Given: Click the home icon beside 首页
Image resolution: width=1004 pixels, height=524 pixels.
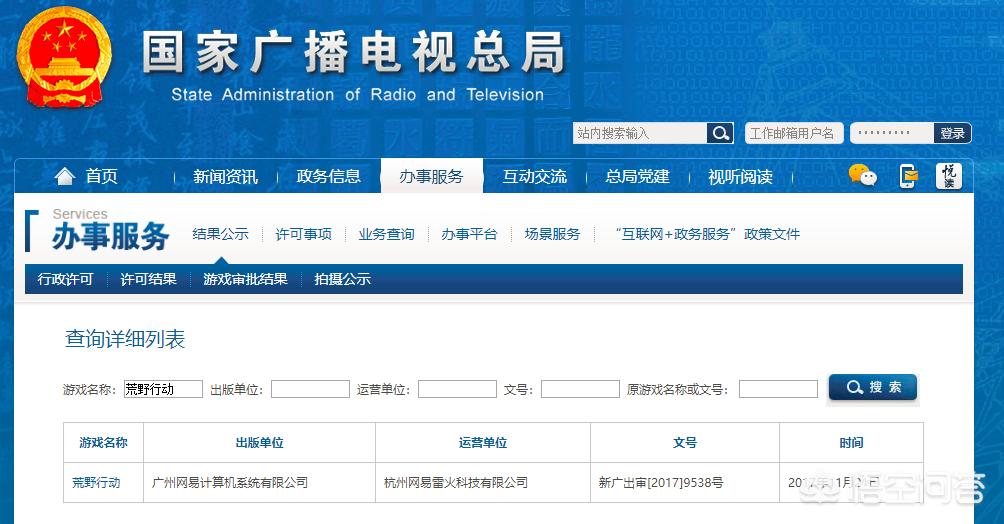Looking at the screenshot, I should point(65,176).
